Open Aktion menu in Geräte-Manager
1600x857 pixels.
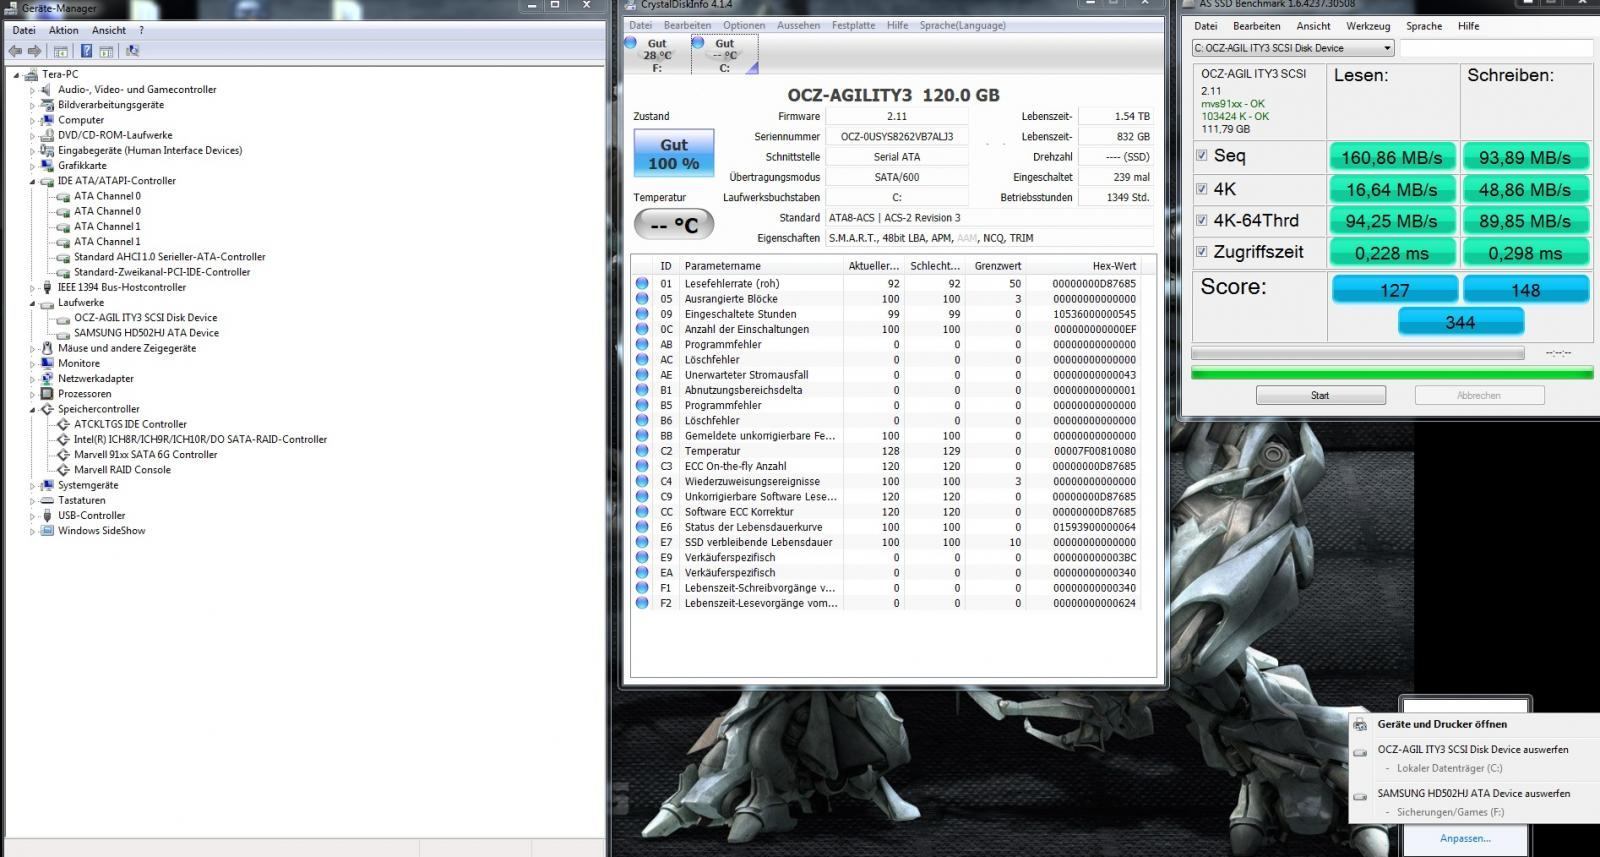[x=63, y=30]
